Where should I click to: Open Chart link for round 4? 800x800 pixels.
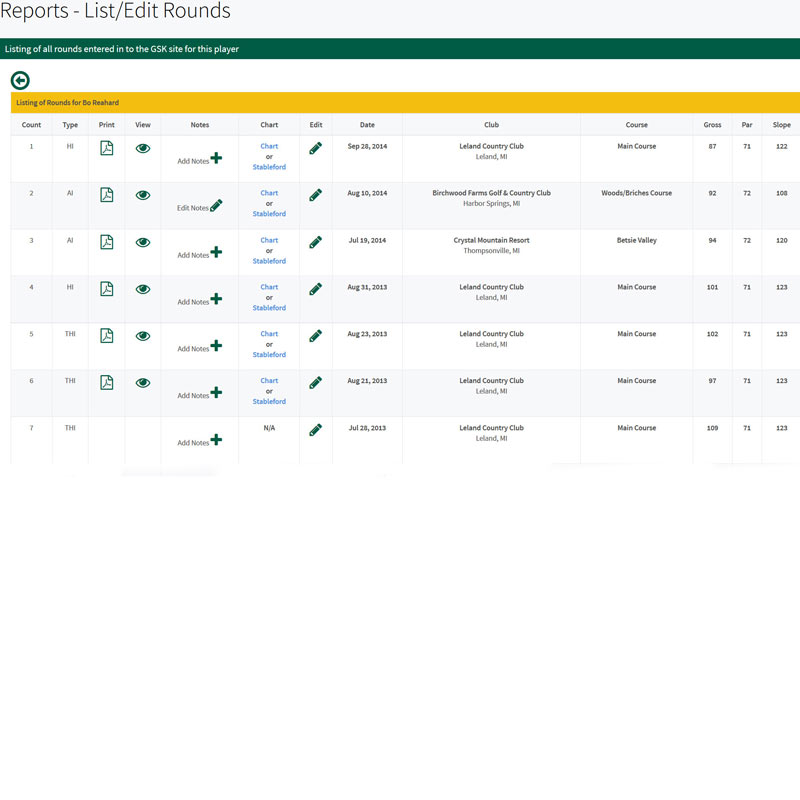(x=269, y=287)
